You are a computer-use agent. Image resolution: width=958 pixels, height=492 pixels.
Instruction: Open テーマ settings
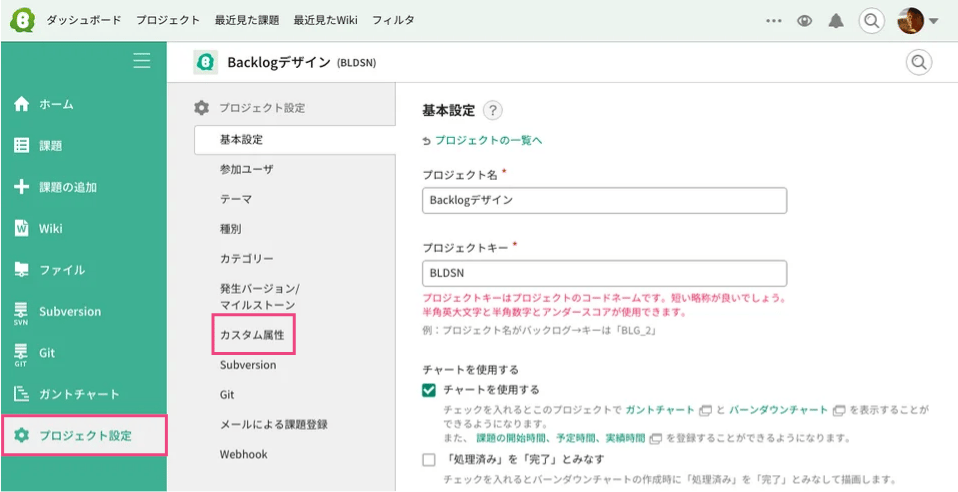(x=236, y=199)
